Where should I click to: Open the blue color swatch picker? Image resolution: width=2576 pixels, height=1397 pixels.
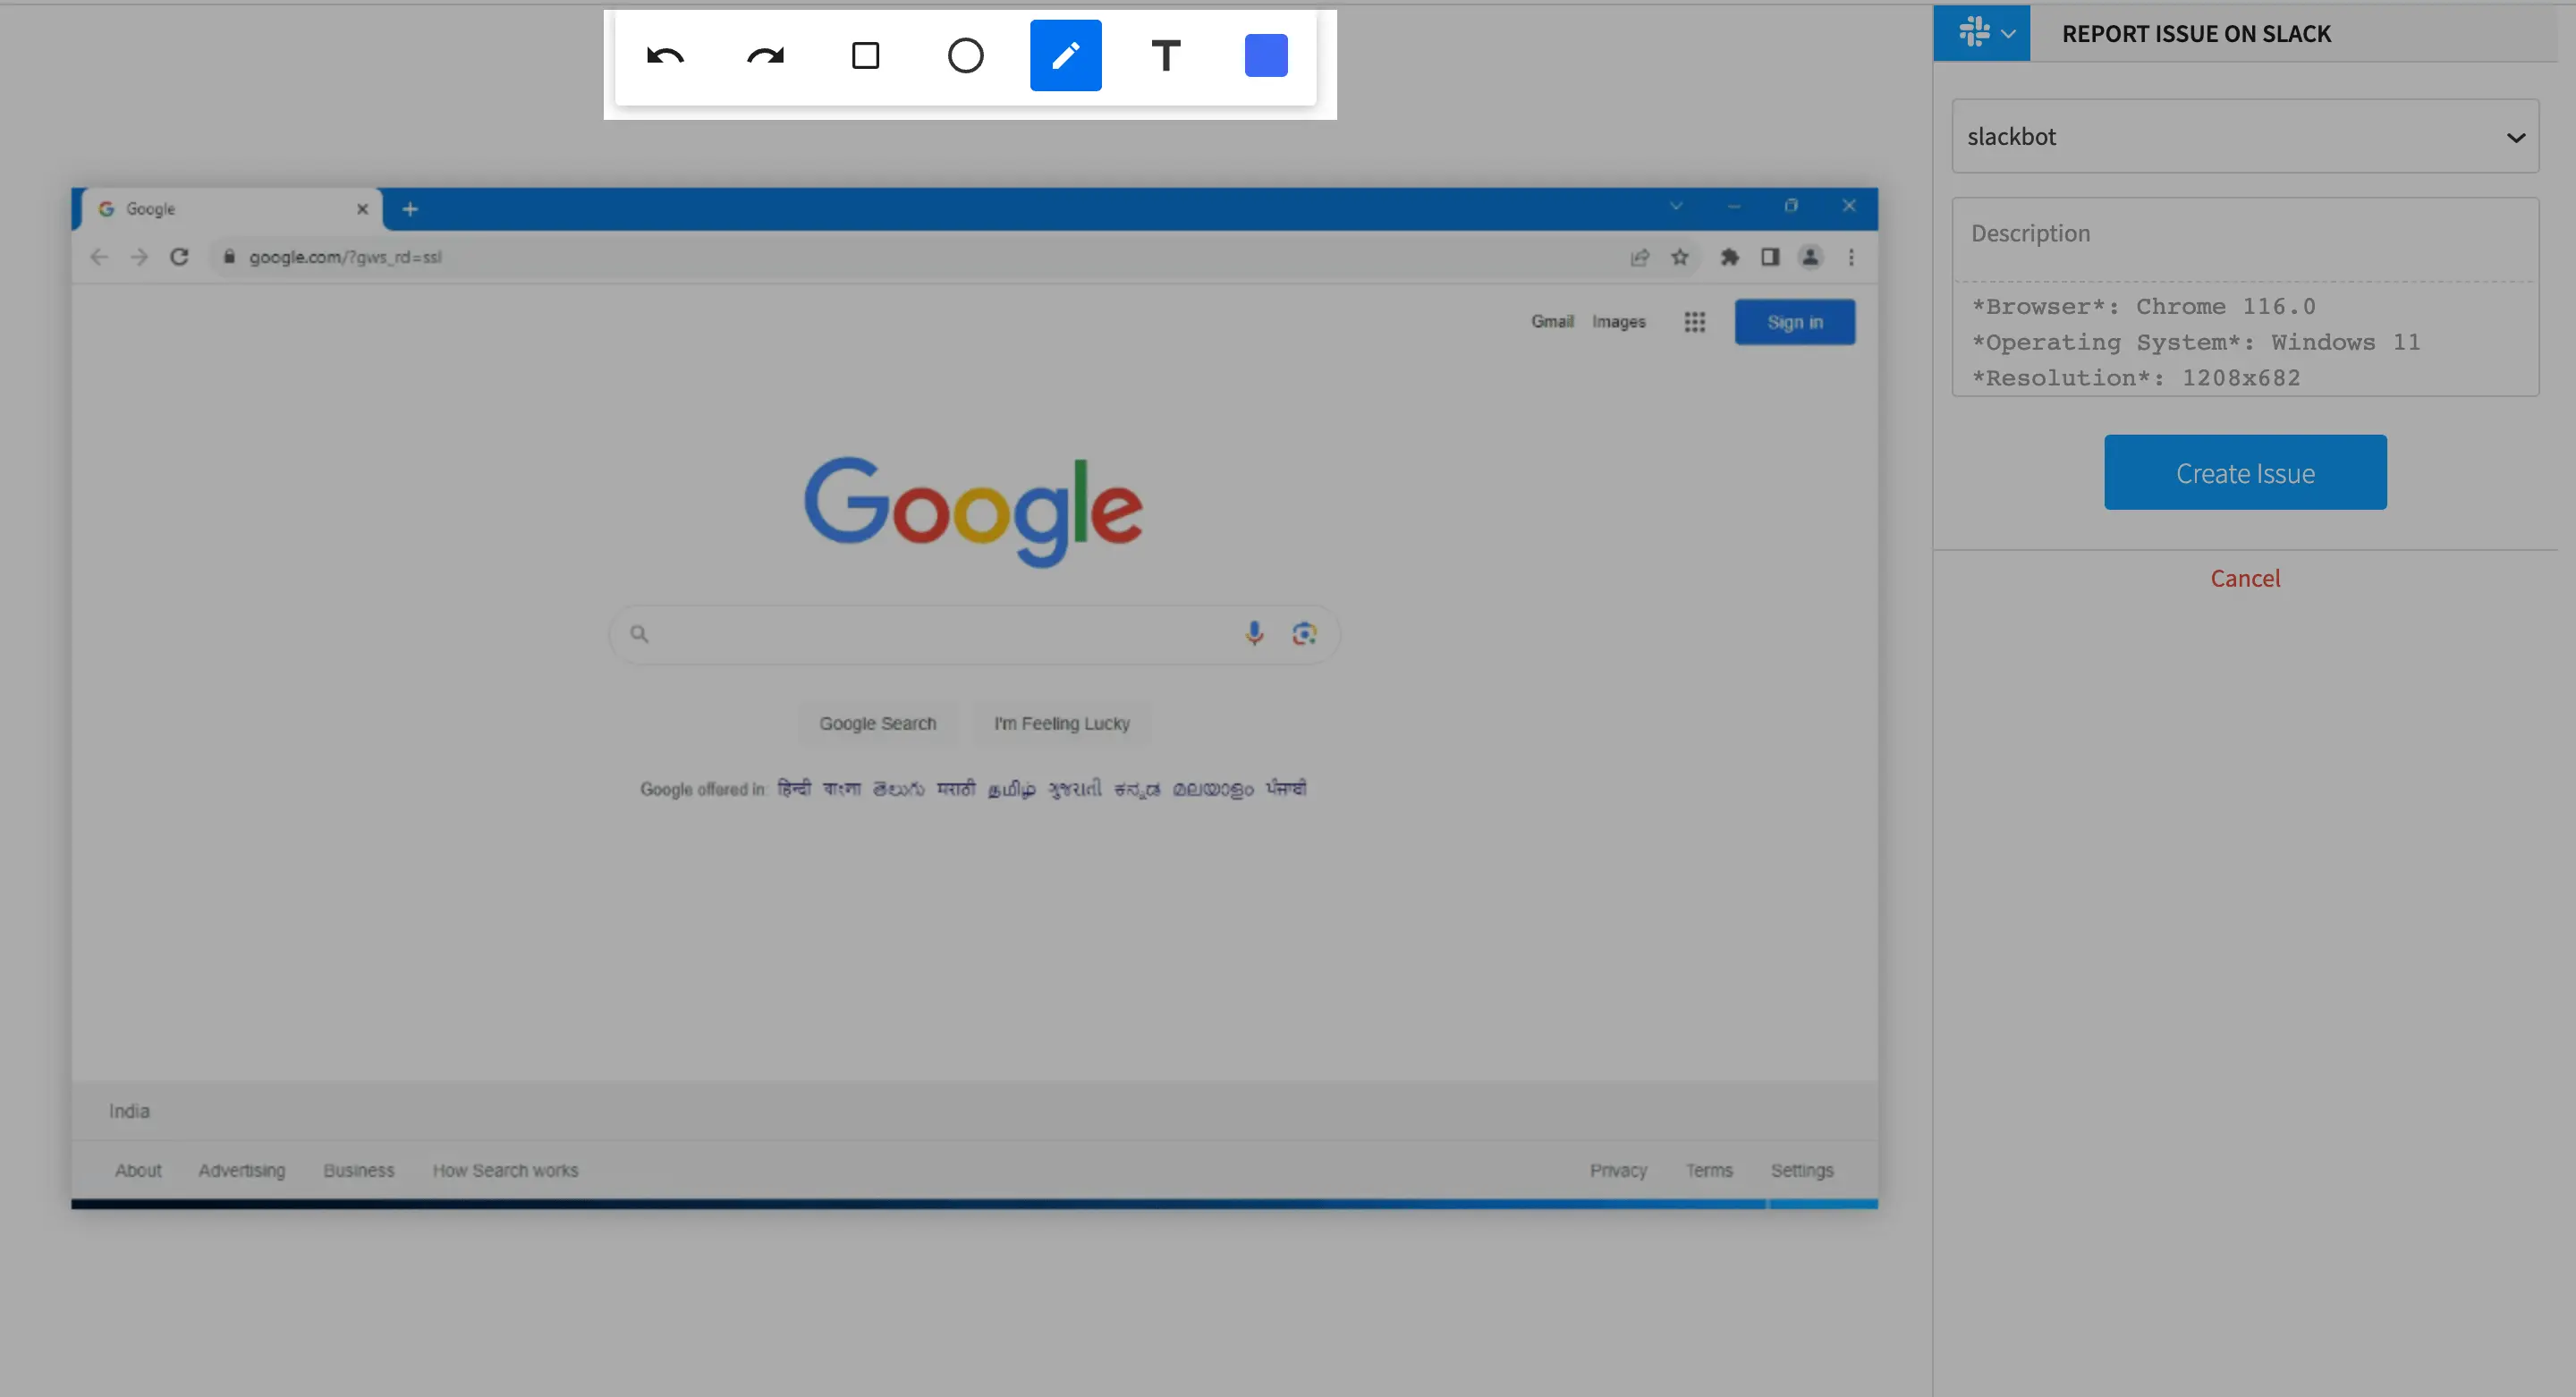pyautogui.click(x=1265, y=56)
